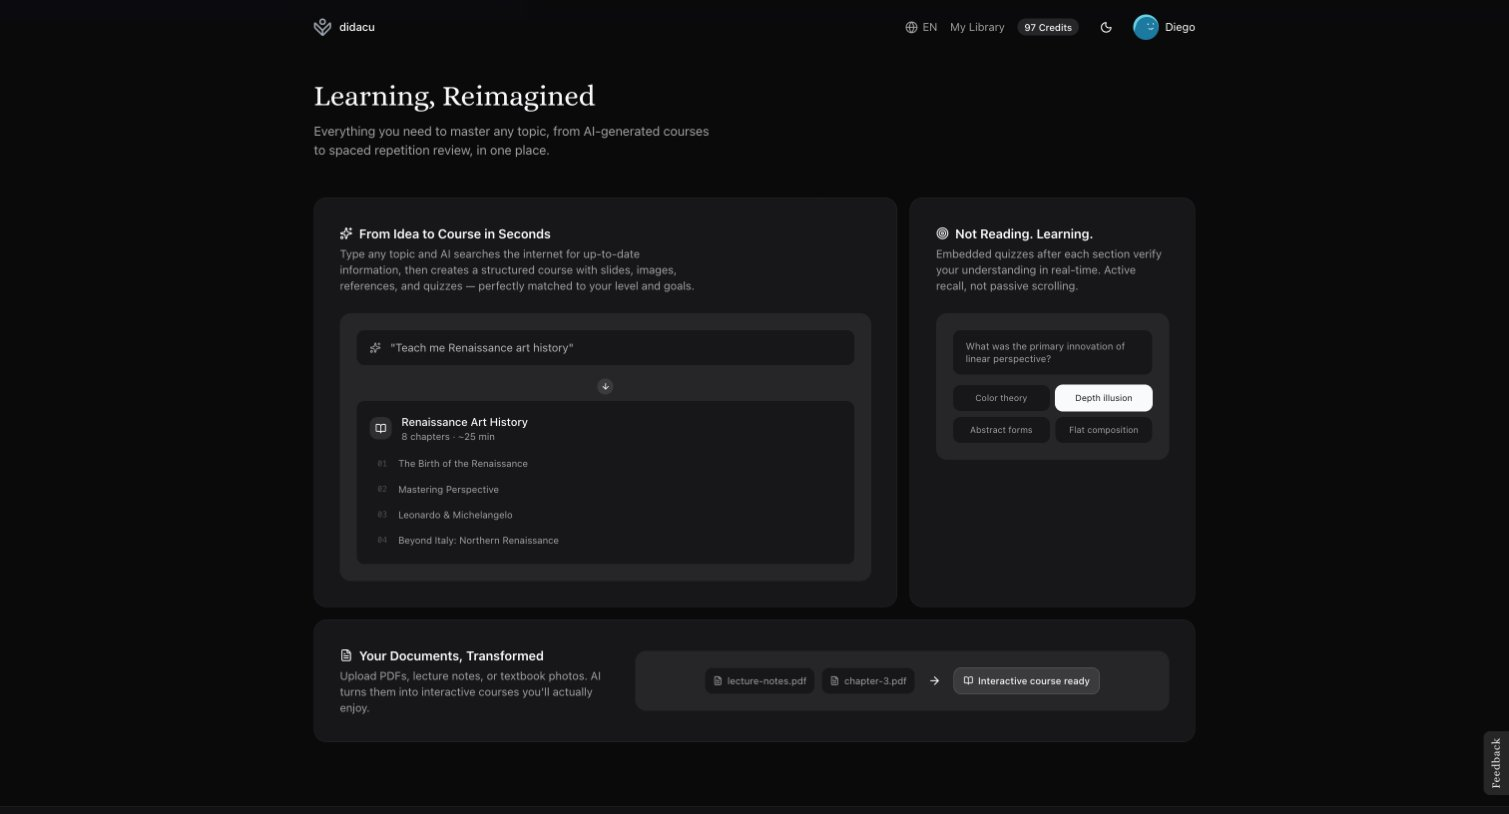Click the Interactive course ready badge

coord(1026,680)
